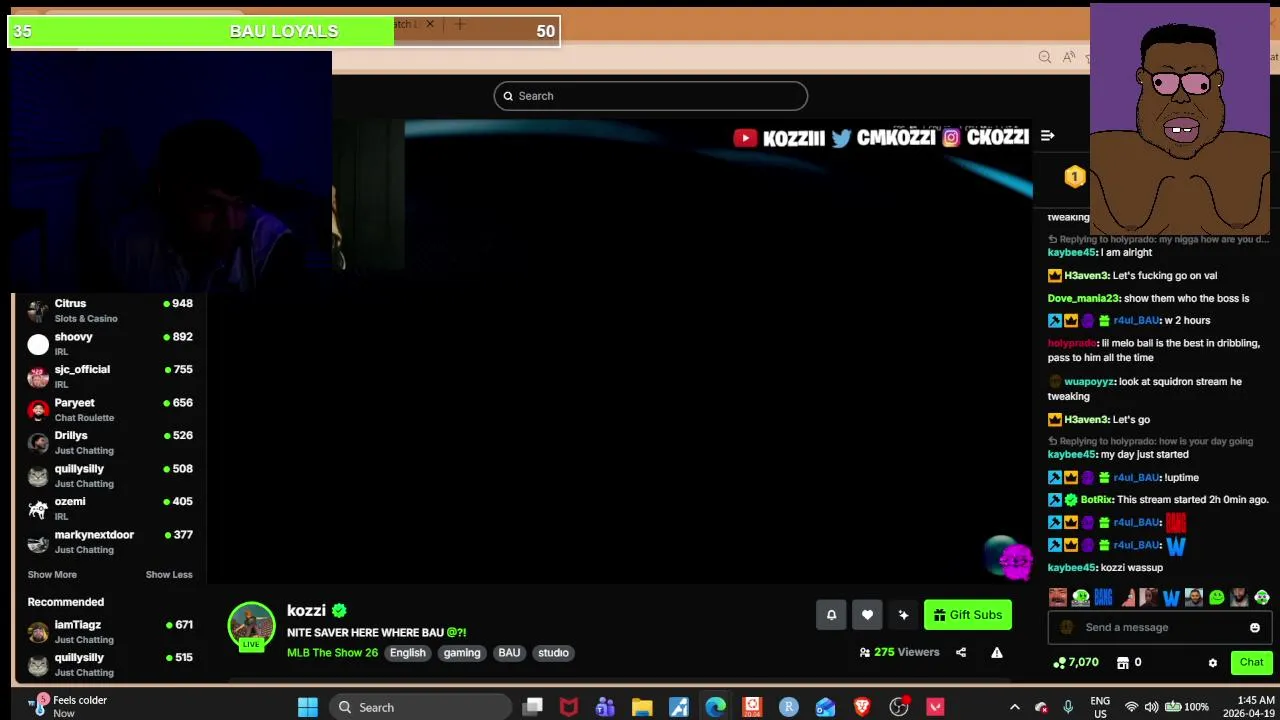The image size is (1280, 720).
Task: Click the BAU LOYALS goal progress bar
Action: 284,31
